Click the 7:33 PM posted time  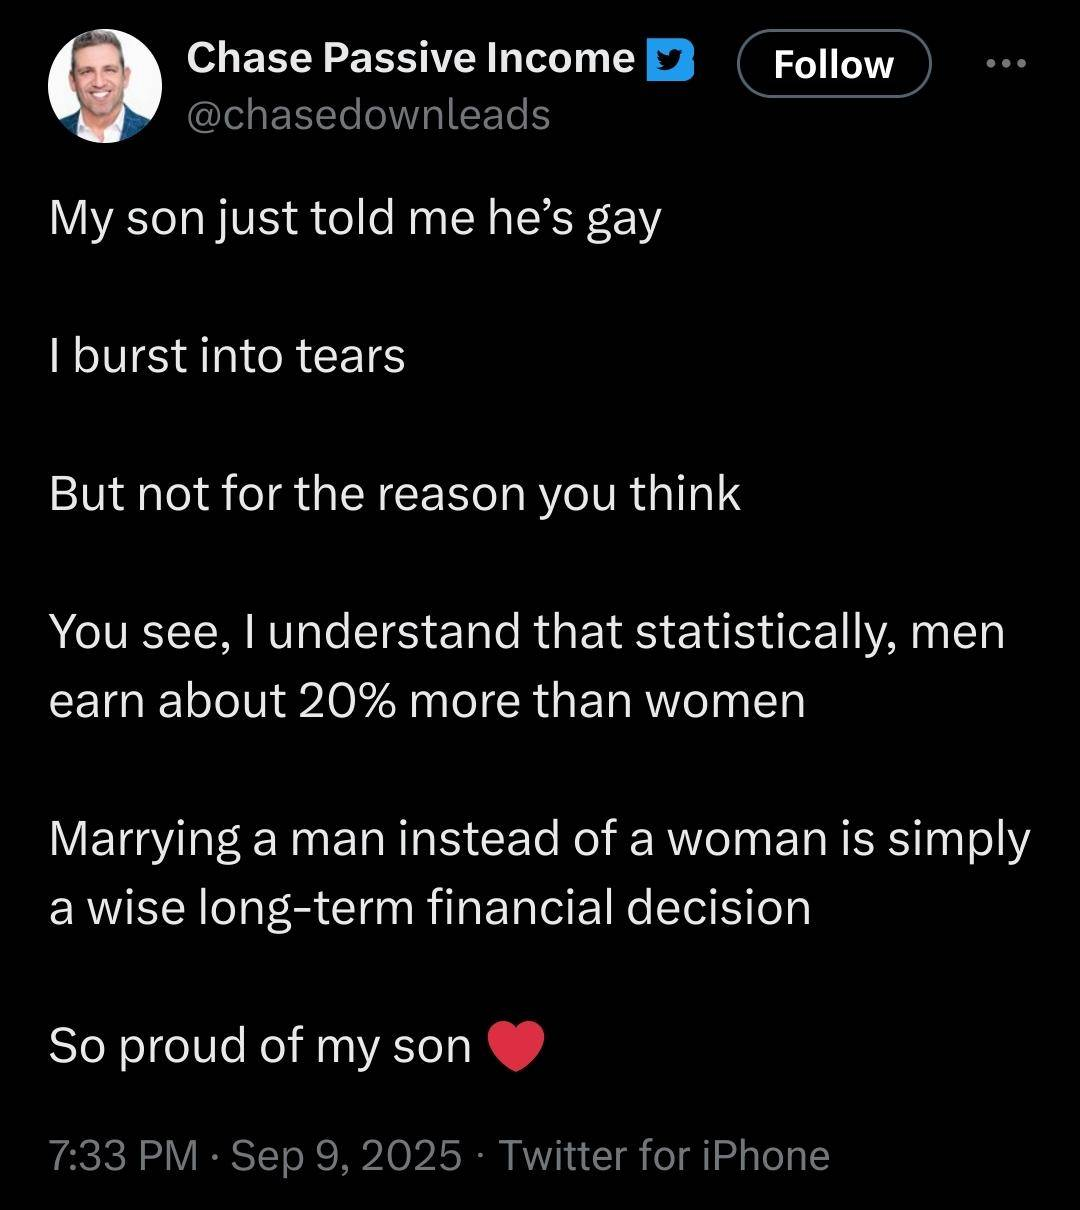click(122, 1156)
